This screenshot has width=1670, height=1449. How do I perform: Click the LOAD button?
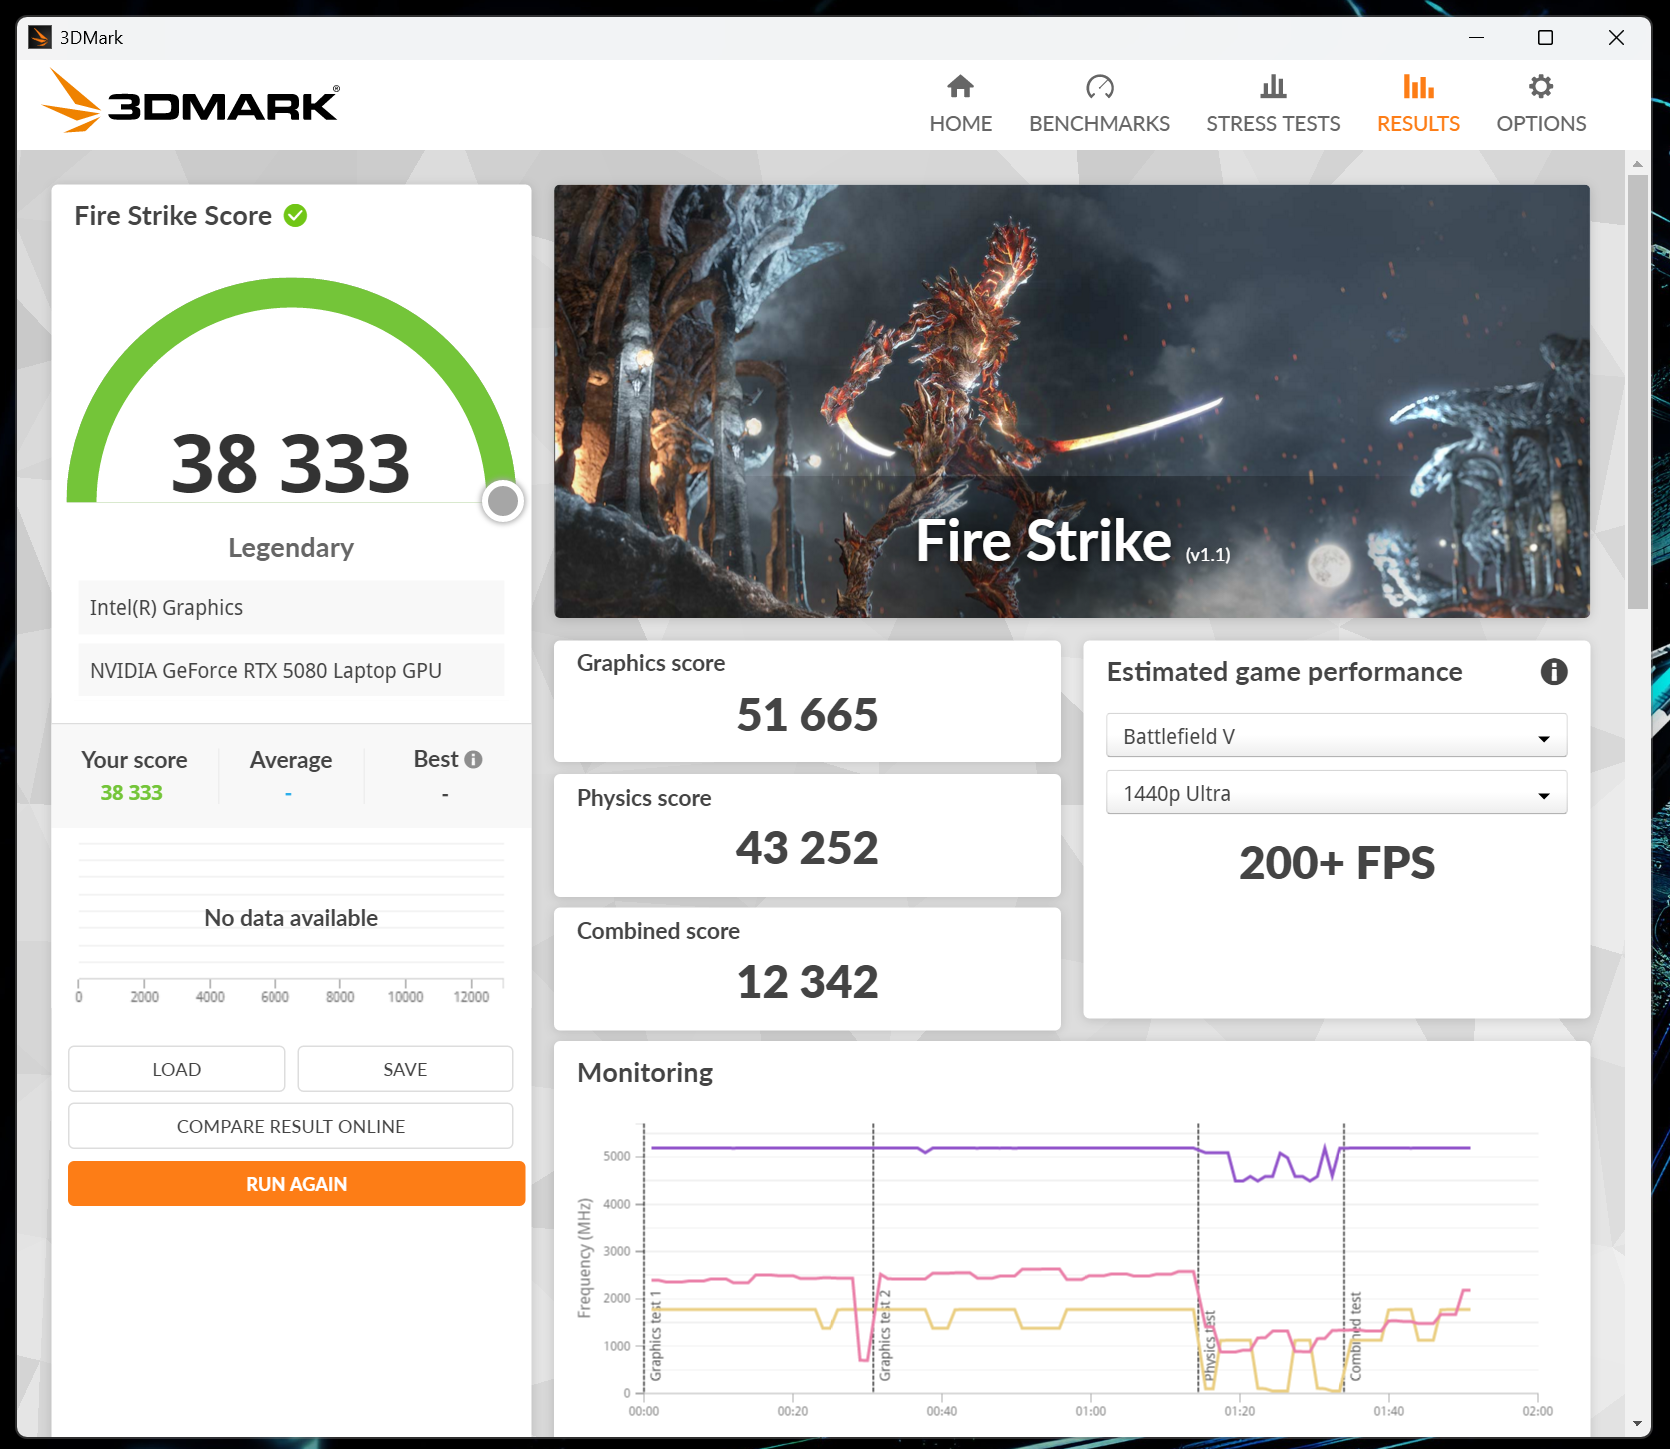(x=176, y=1069)
